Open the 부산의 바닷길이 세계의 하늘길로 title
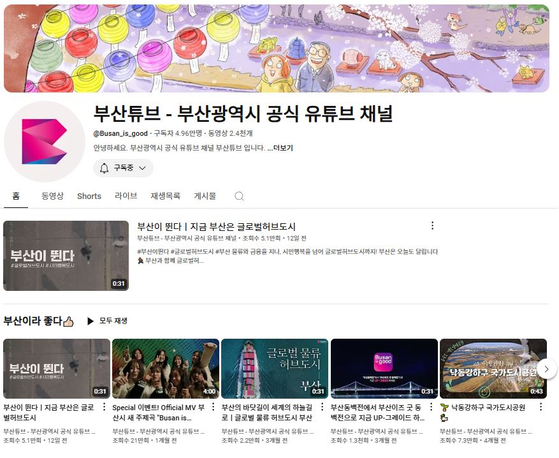Viewport: 559px width, 458px height. click(267, 413)
